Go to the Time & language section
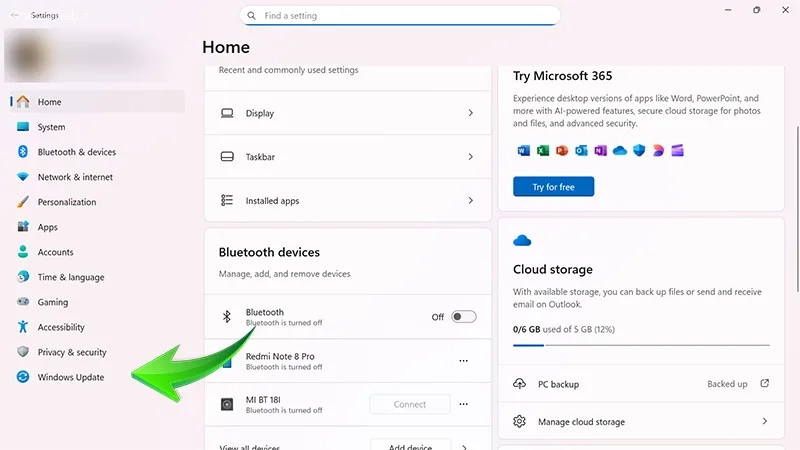800x450 pixels. coord(70,277)
